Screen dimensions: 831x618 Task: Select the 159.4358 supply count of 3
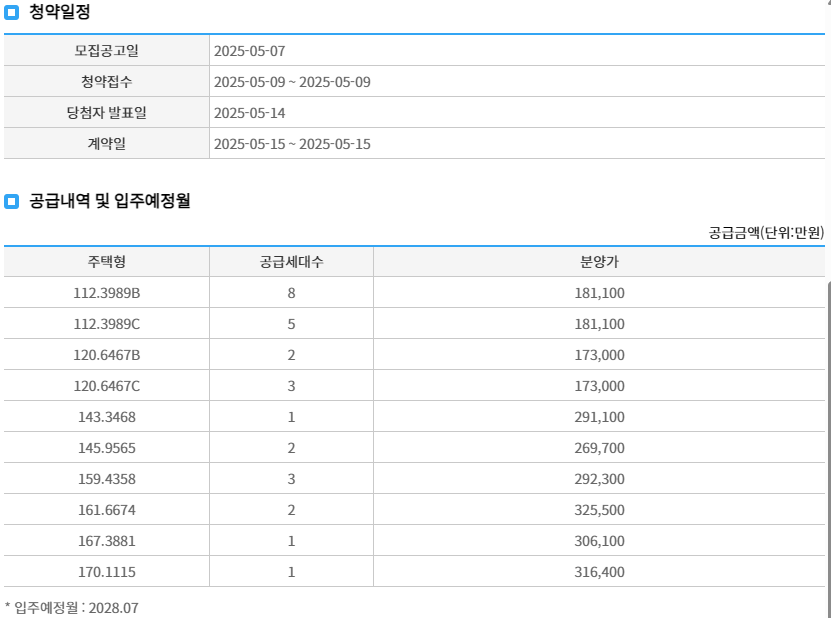(x=290, y=478)
